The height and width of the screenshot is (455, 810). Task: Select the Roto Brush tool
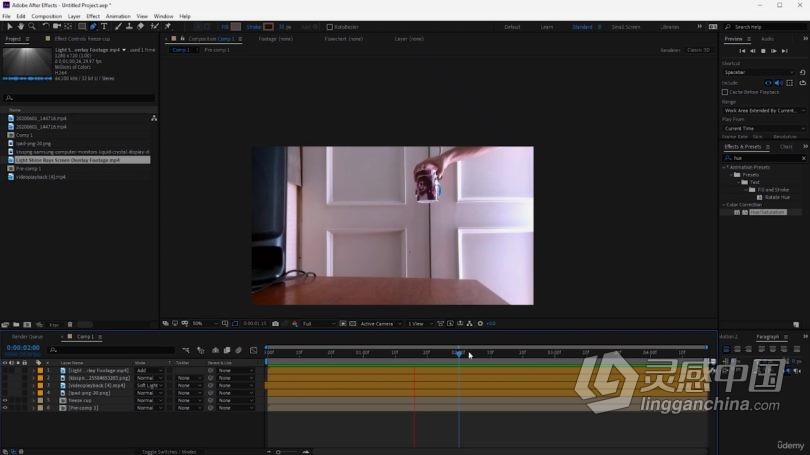154,26
